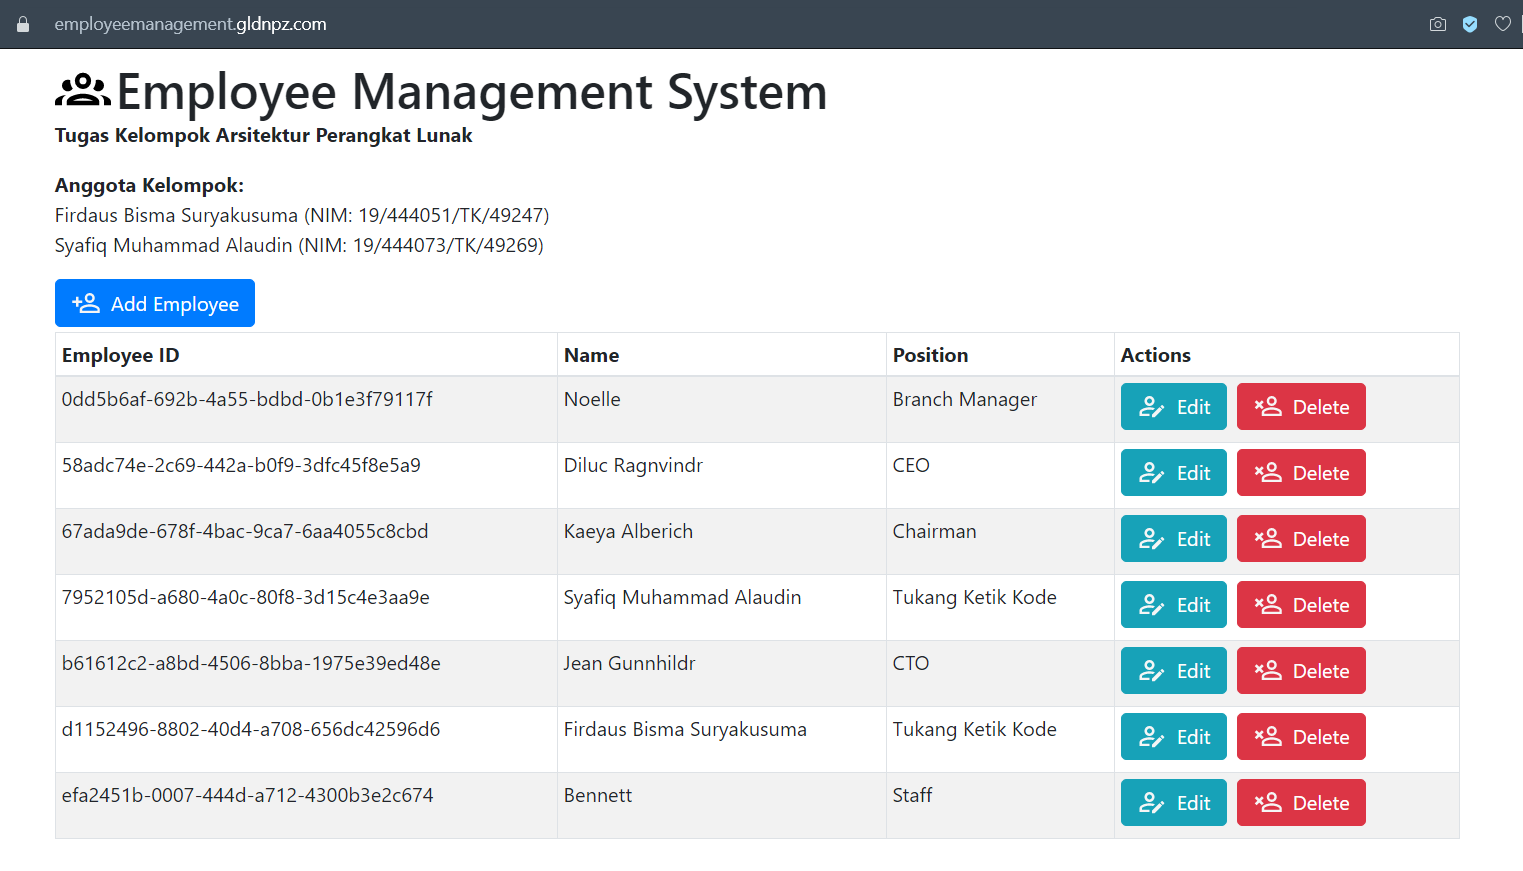This screenshot has height=871, width=1523.
Task: Click the people icon beside the page title
Action: click(x=82, y=90)
